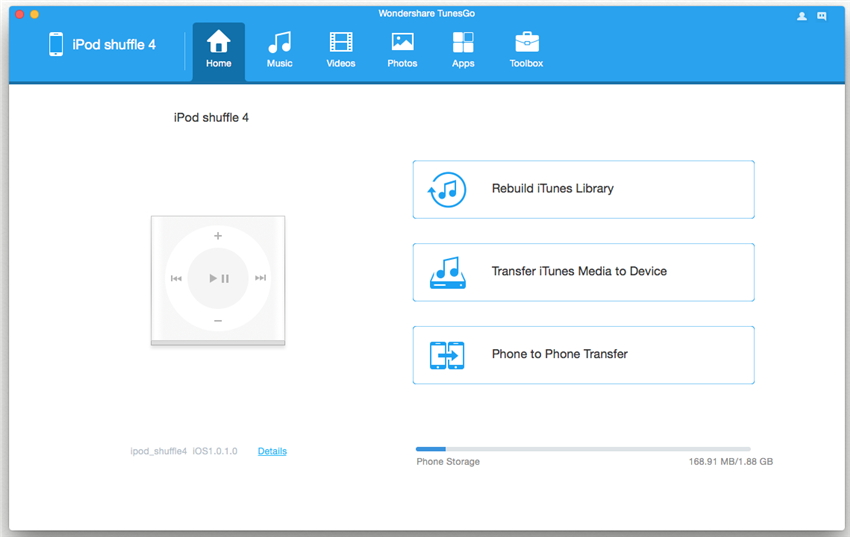Click the yellow minimize window button
850x537 pixels.
(34, 15)
